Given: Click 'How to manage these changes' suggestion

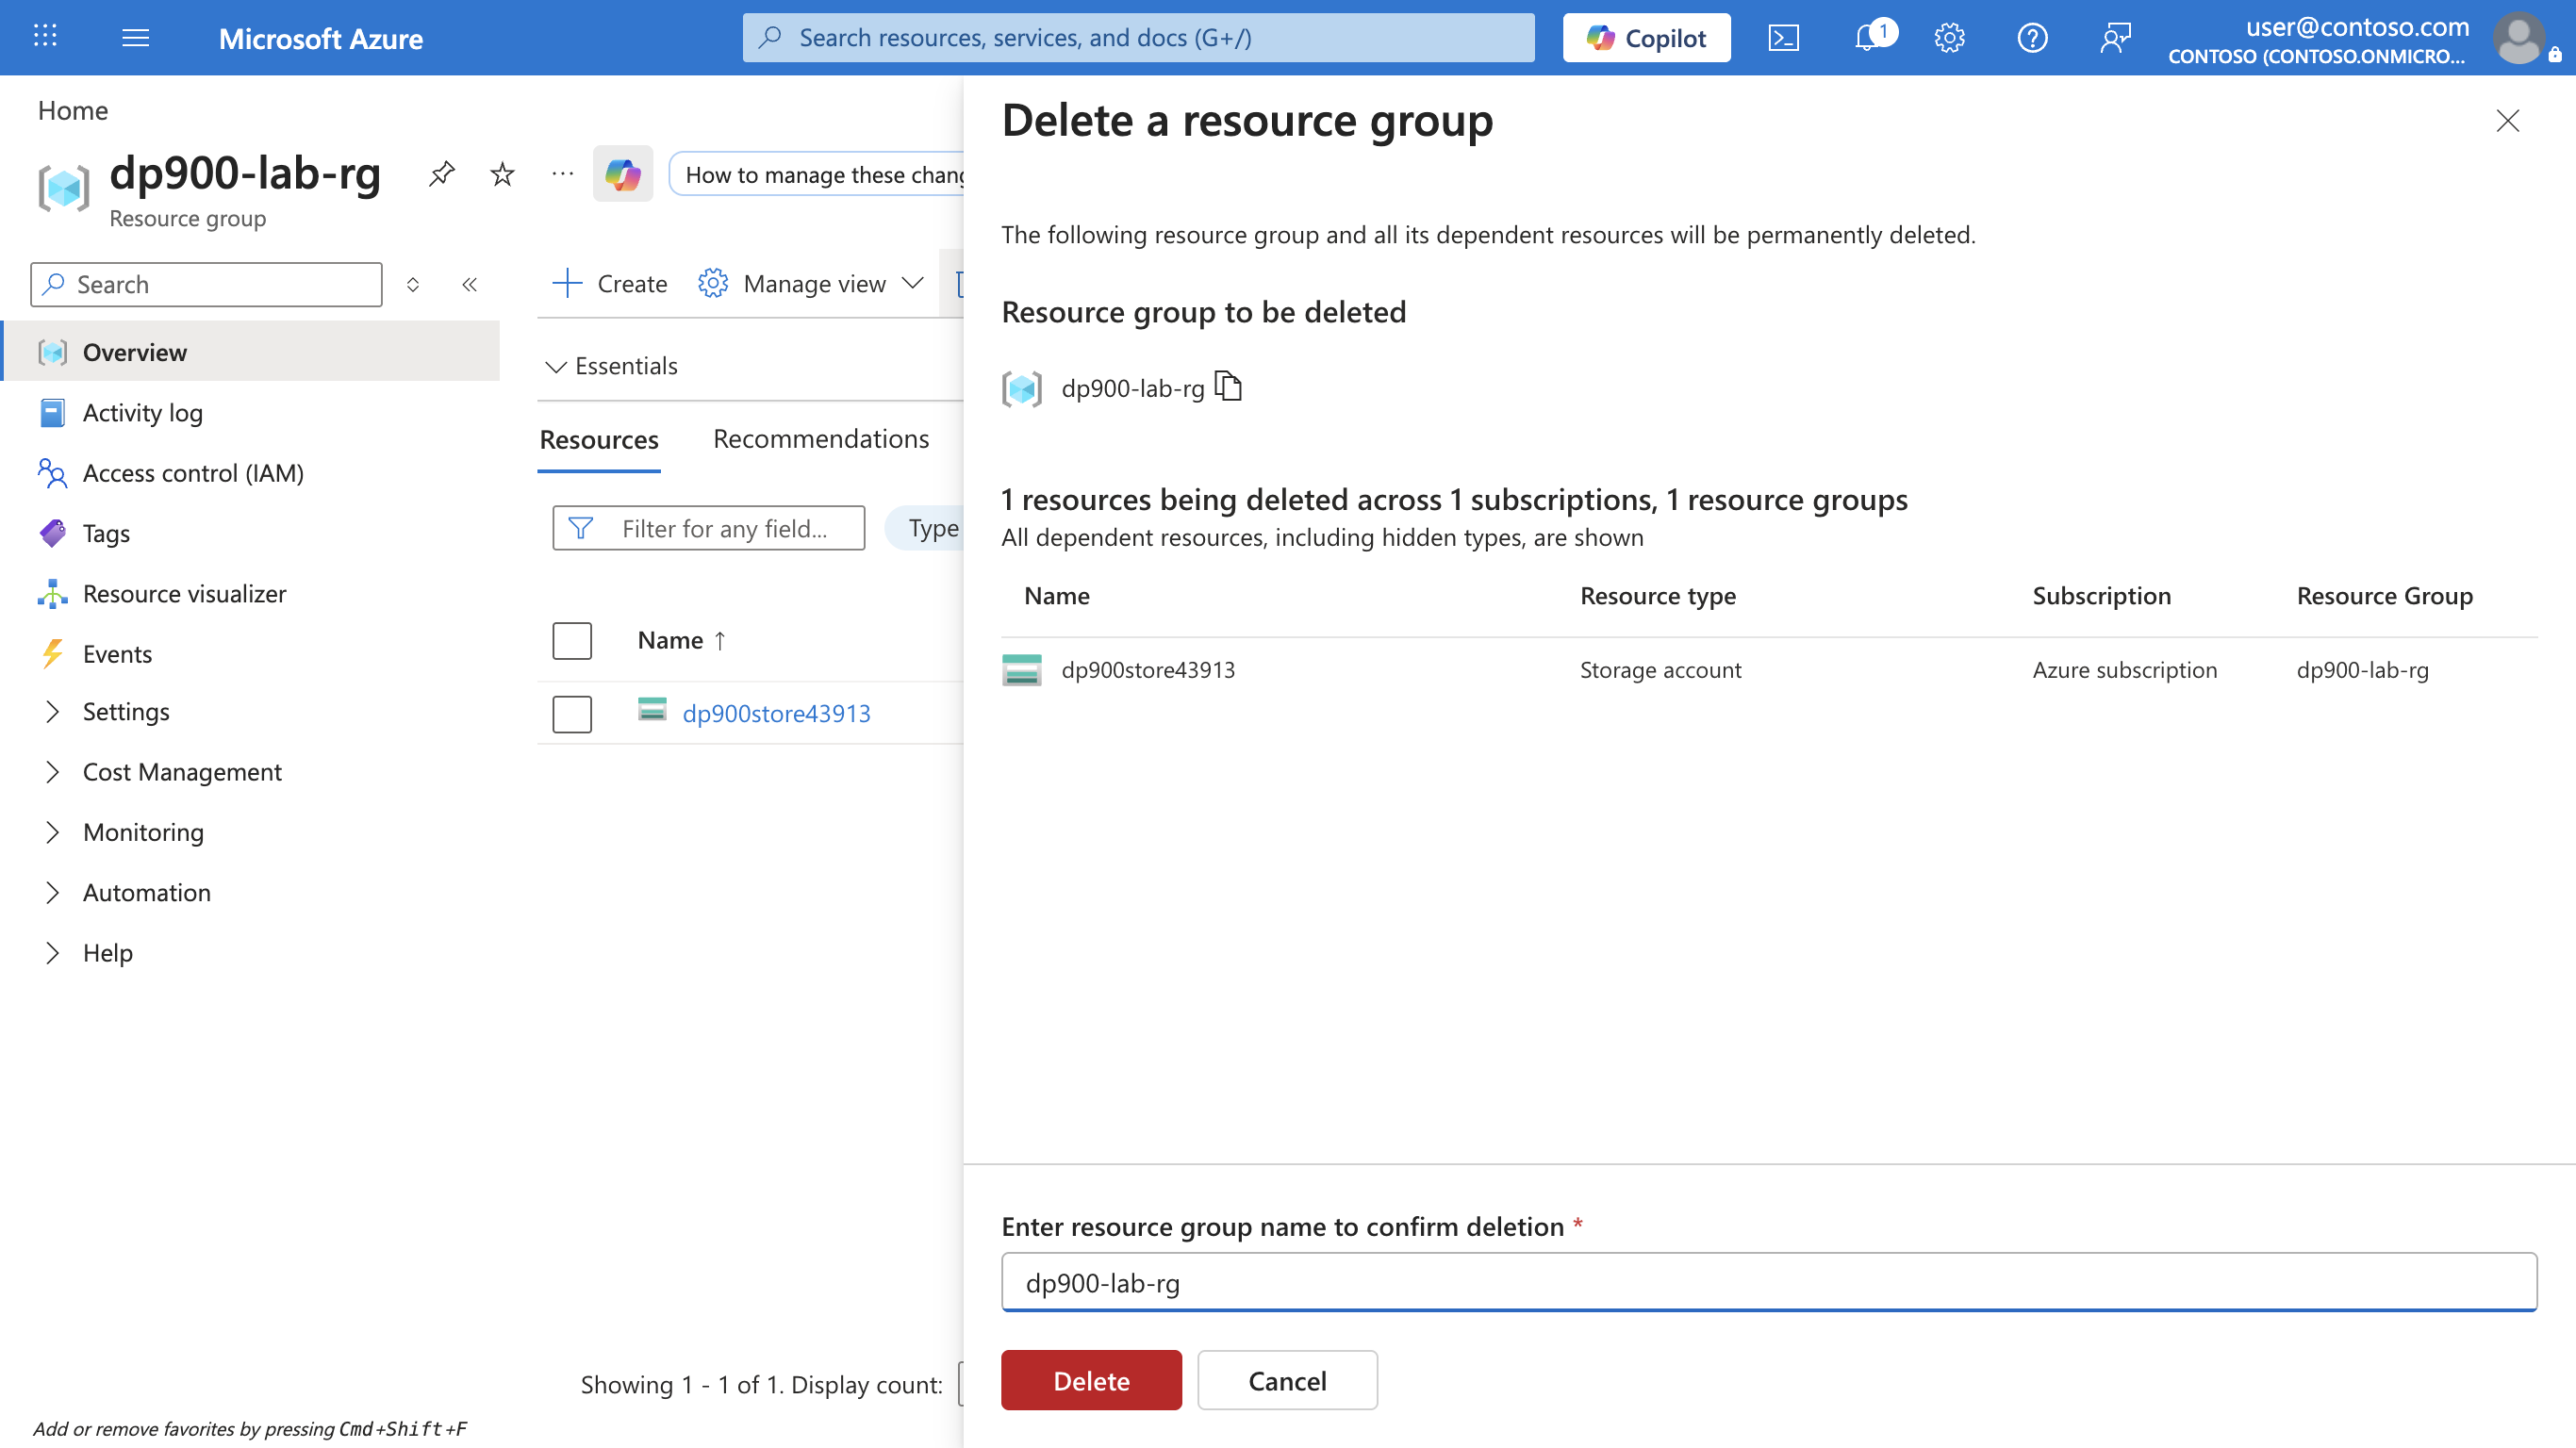Looking at the screenshot, I should point(817,174).
